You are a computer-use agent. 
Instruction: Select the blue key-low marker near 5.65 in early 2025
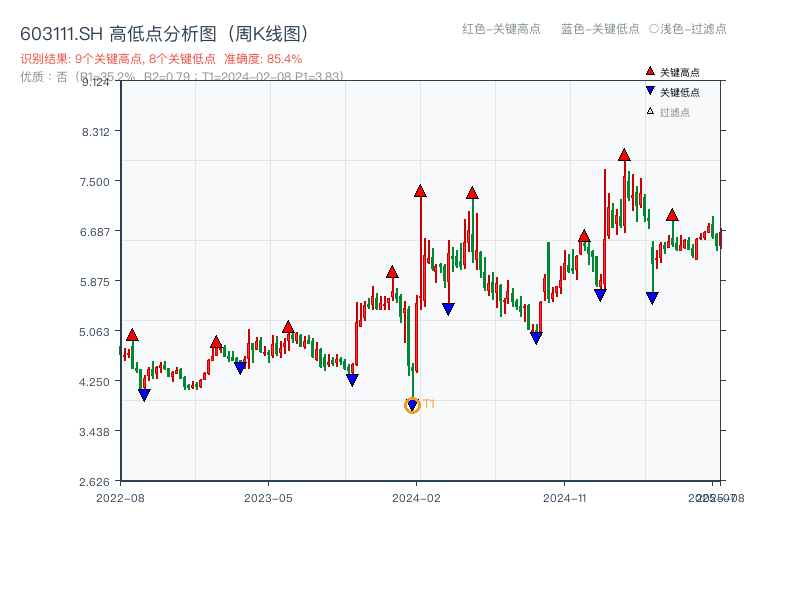600,295
